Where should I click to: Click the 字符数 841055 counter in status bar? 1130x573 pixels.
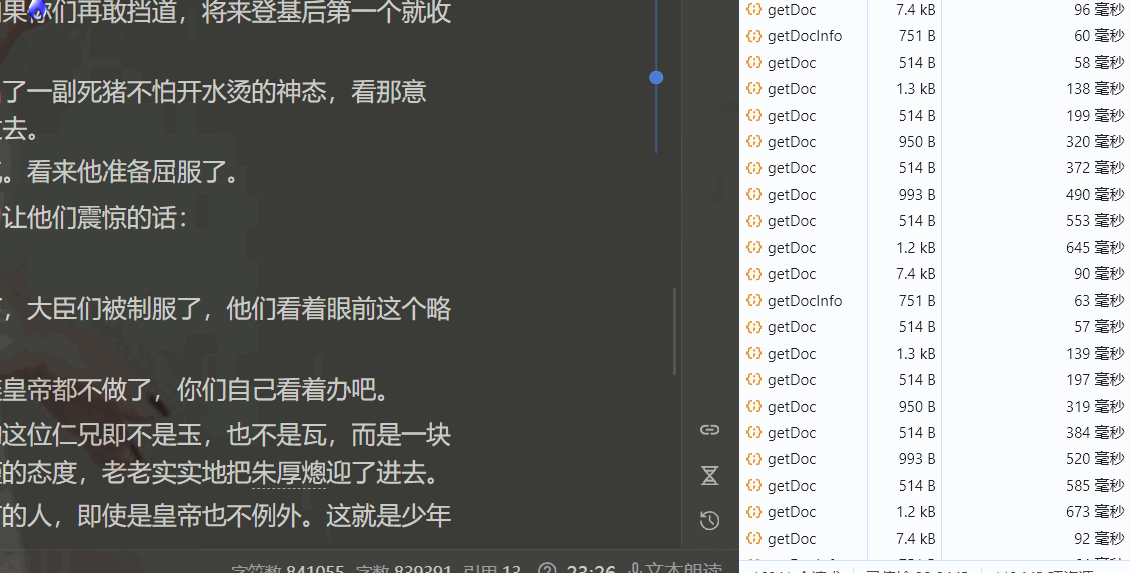[288, 569]
